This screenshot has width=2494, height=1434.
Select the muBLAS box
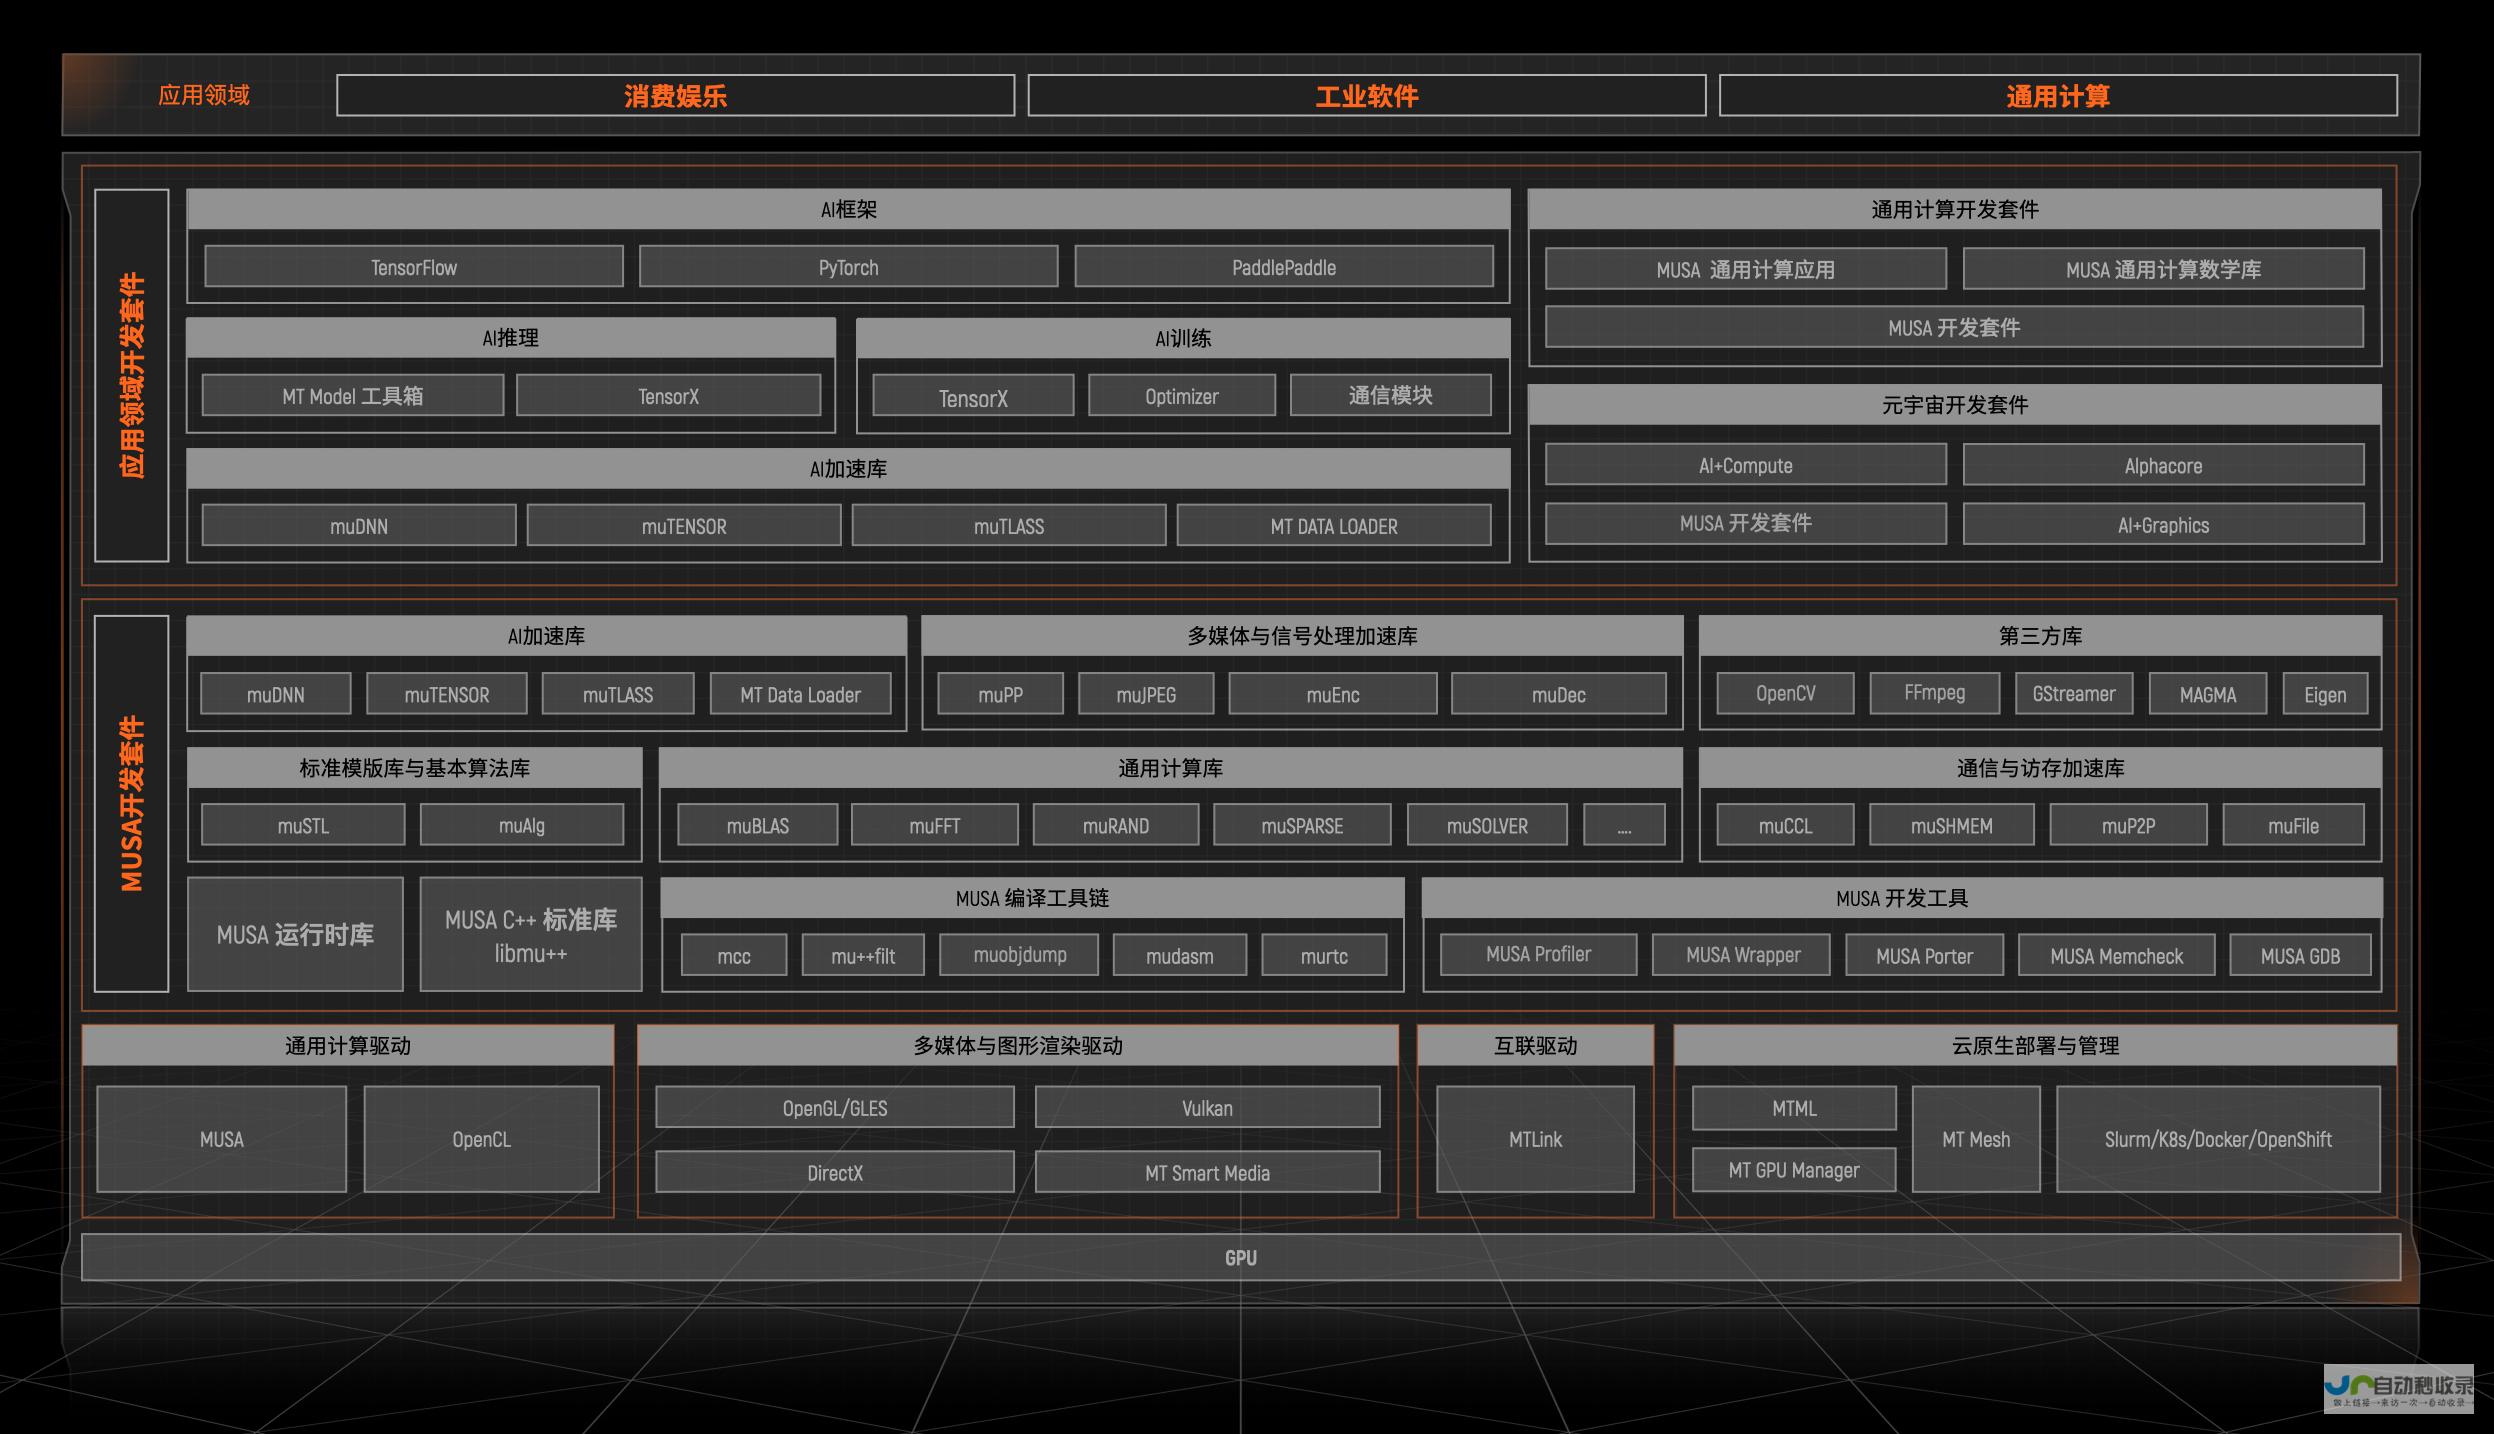(x=758, y=825)
